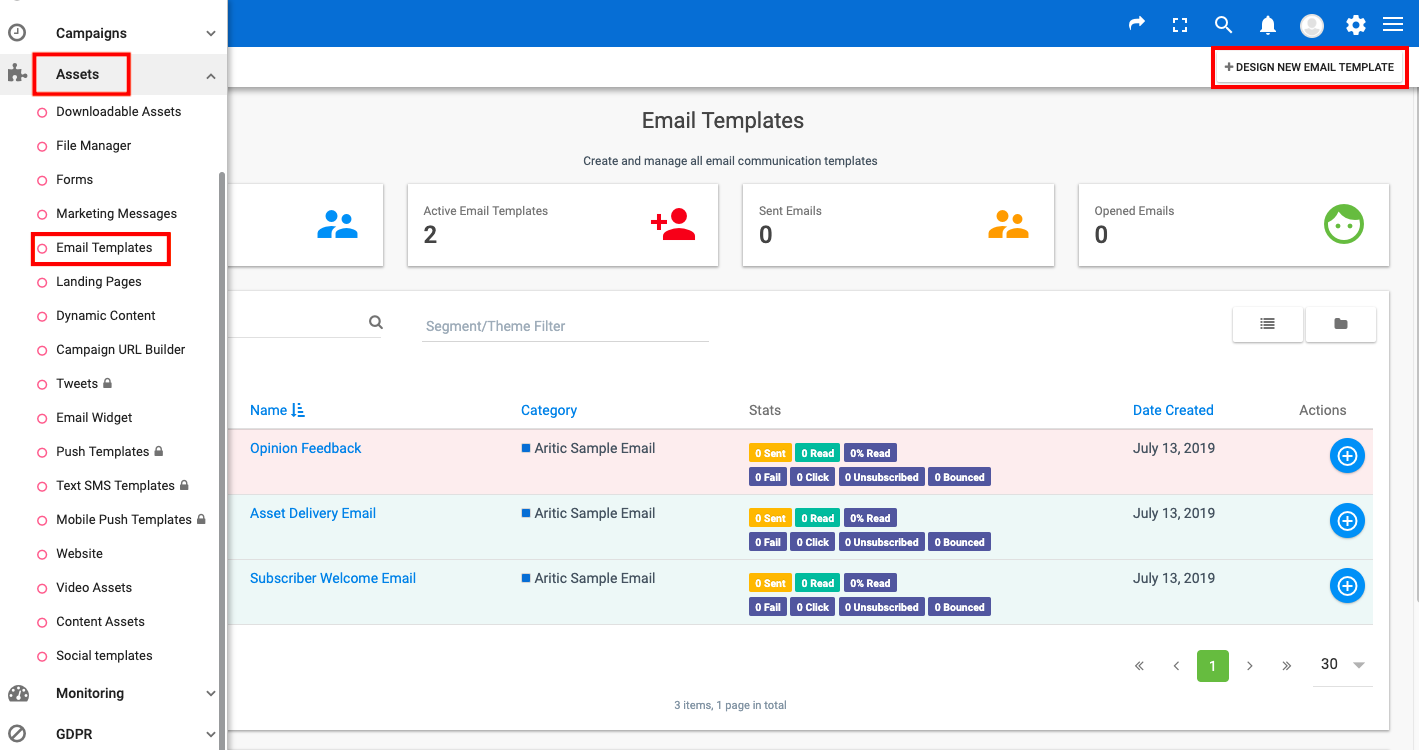Open Video Assets in sidebar
Viewport: 1419px width, 750px height.
coord(94,588)
